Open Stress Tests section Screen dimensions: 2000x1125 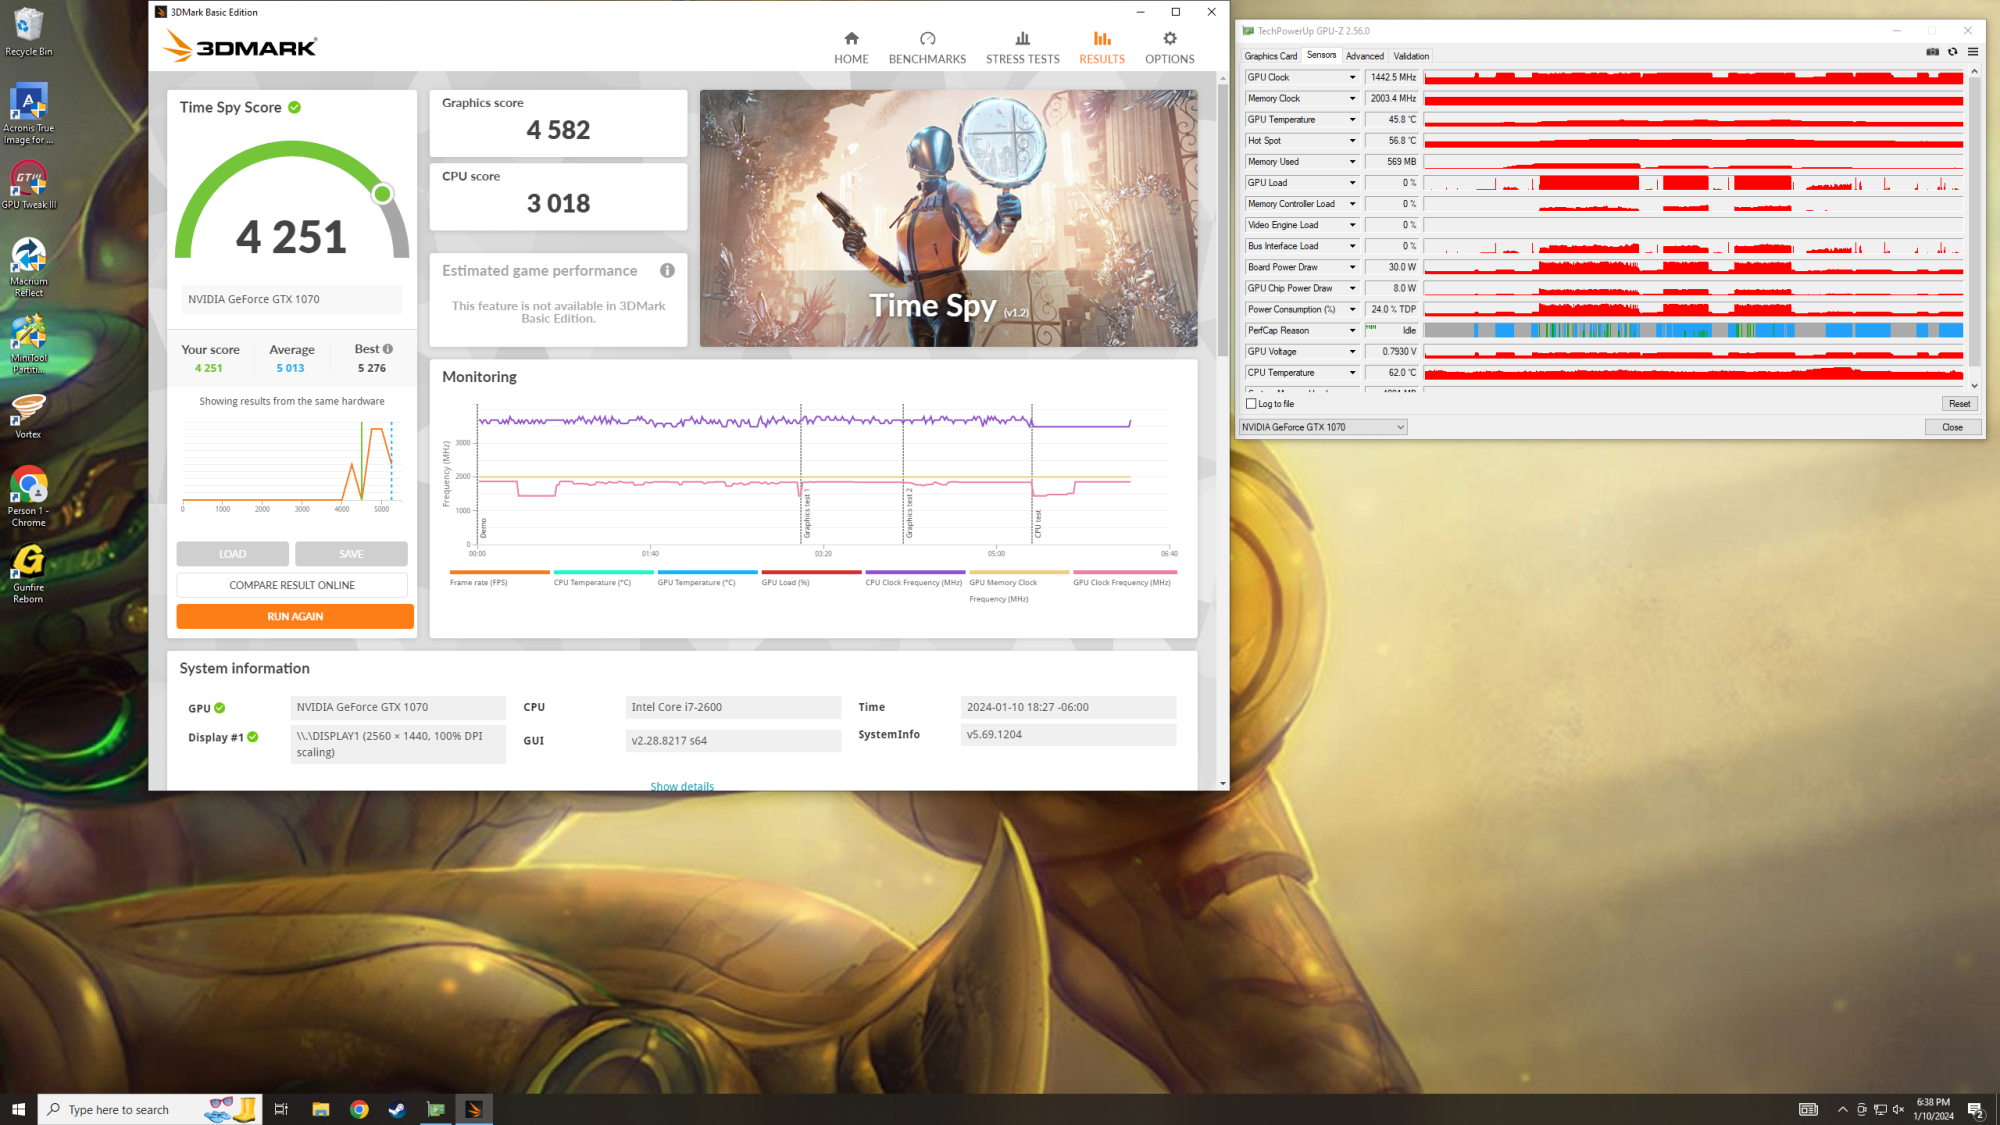point(1022,47)
